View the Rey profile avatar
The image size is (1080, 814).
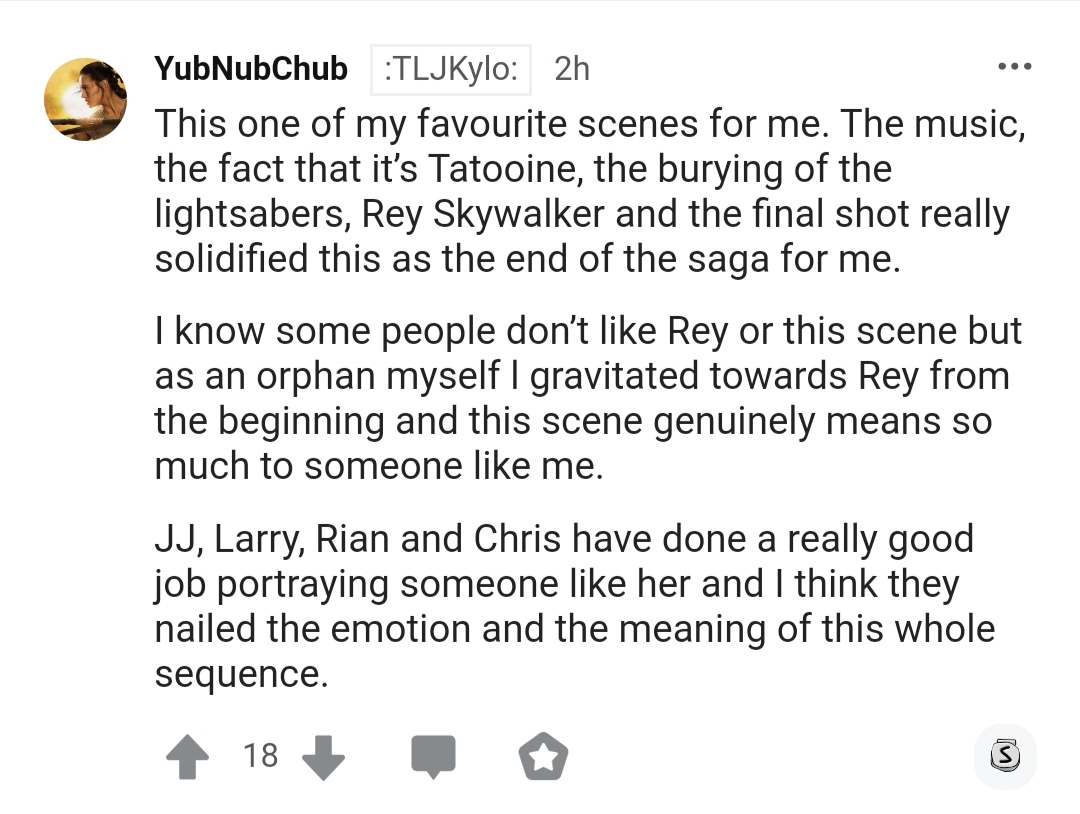(85, 99)
